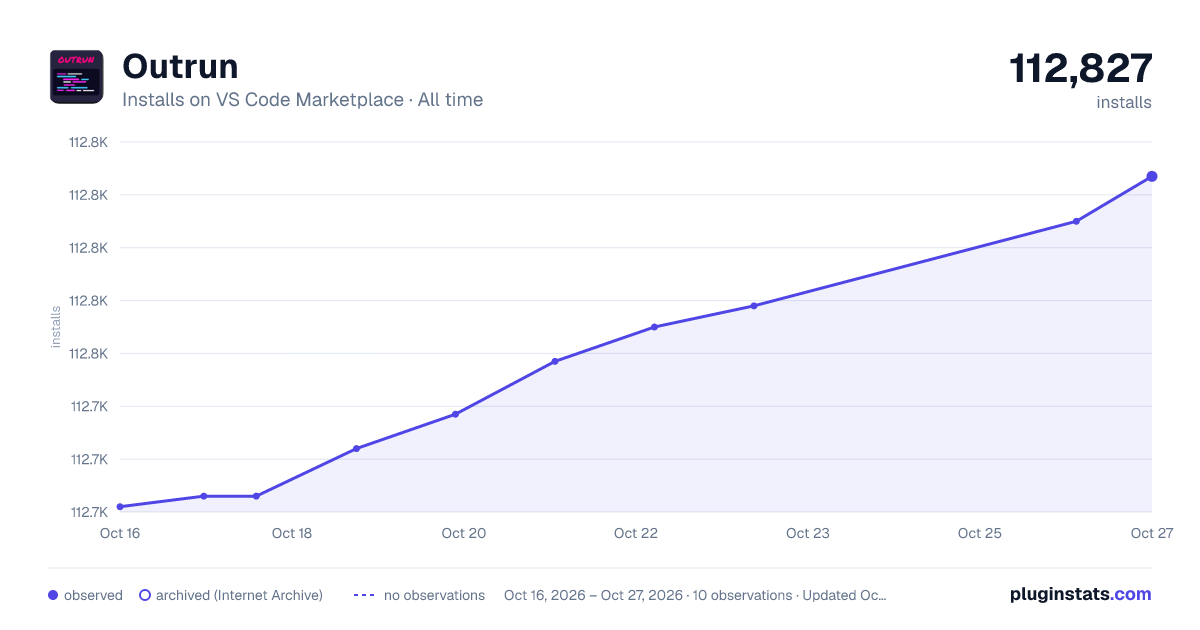The width and height of the screenshot is (1200, 630).
Task: Click the 112,827 total installs figure
Action: coord(1081,68)
